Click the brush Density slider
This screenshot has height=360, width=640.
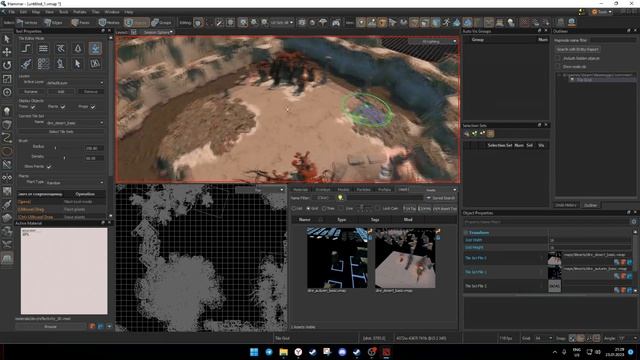[65, 158]
